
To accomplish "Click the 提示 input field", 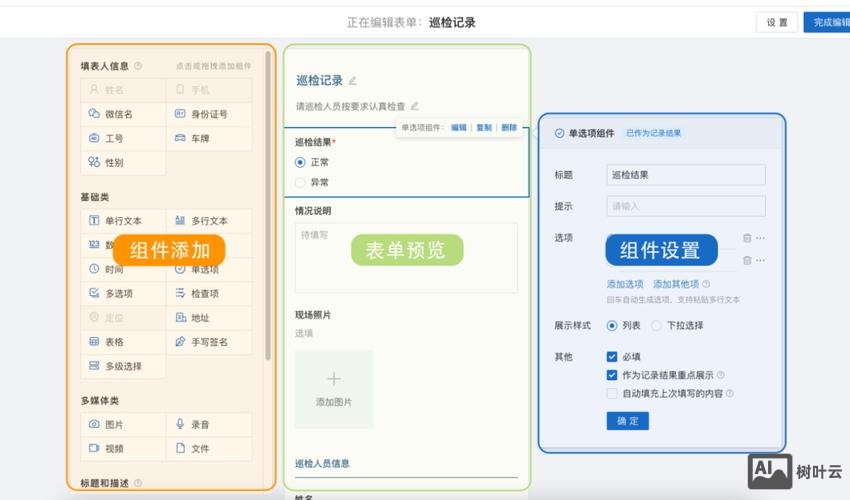I will pos(686,206).
